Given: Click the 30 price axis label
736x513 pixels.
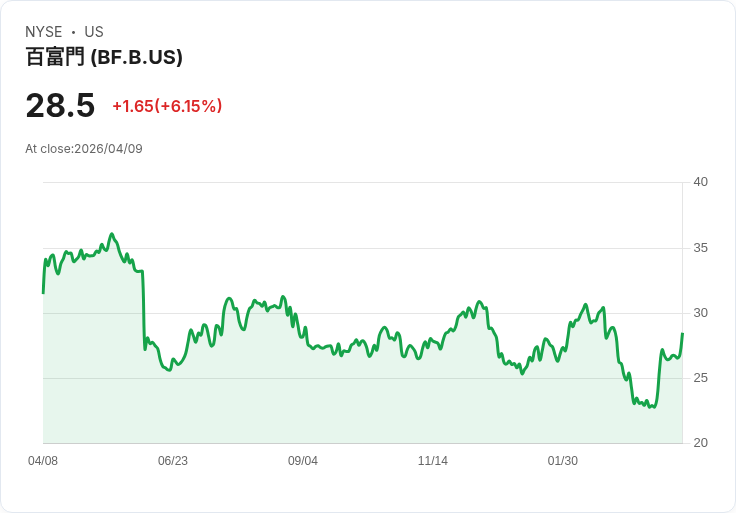Looking at the screenshot, I should pyautogui.click(x=700, y=313).
